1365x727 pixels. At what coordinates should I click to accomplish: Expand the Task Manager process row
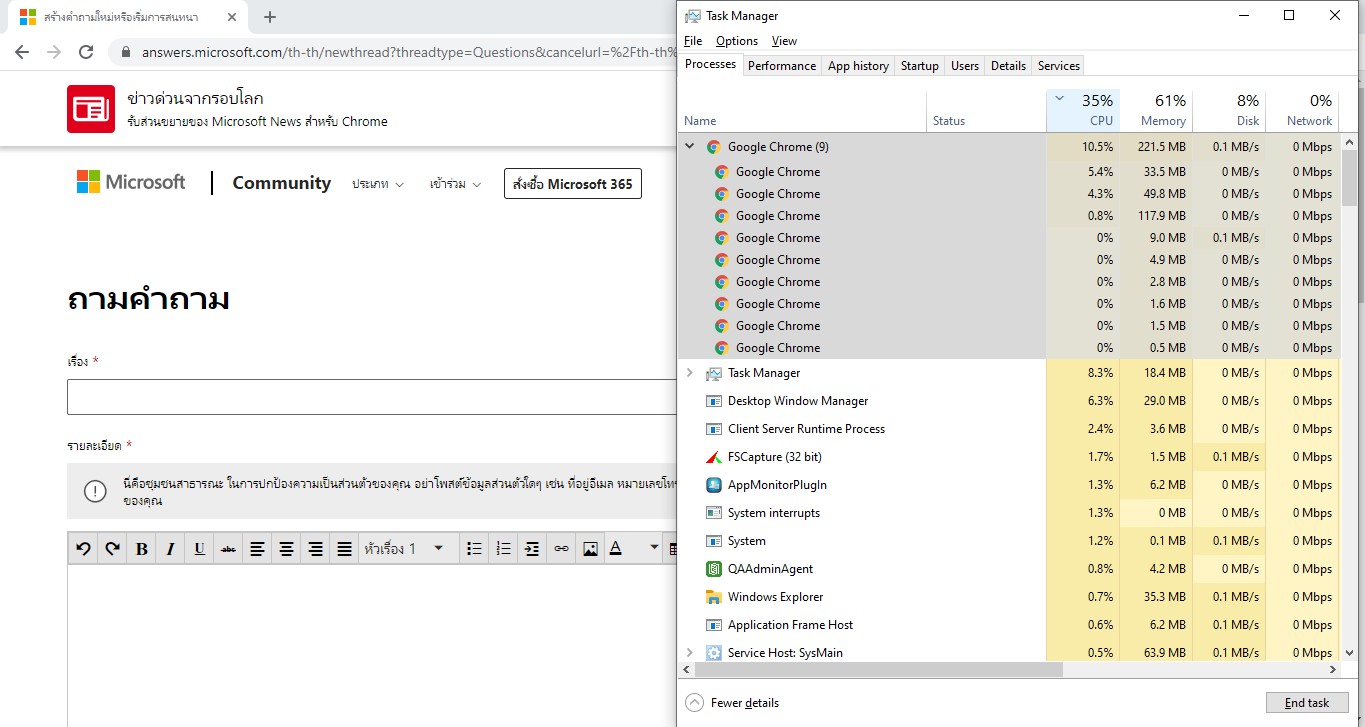click(689, 373)
